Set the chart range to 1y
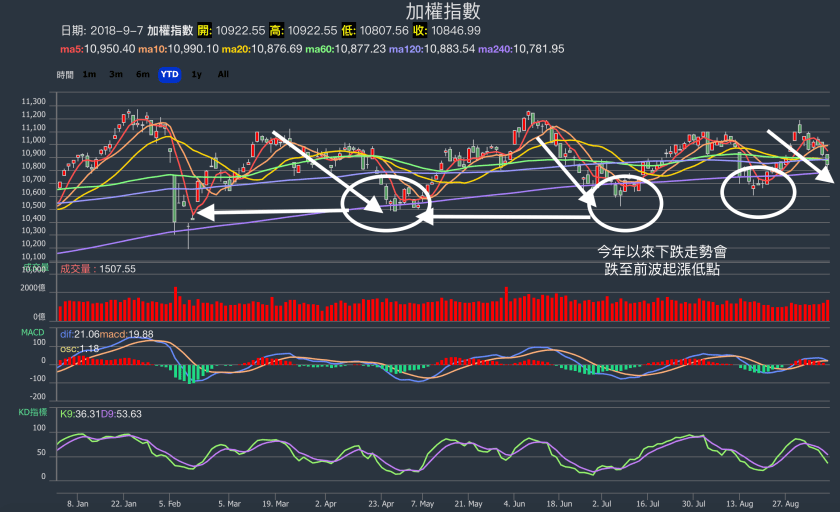The height and width of the screenshot is (512, 840). pos(197,74)
